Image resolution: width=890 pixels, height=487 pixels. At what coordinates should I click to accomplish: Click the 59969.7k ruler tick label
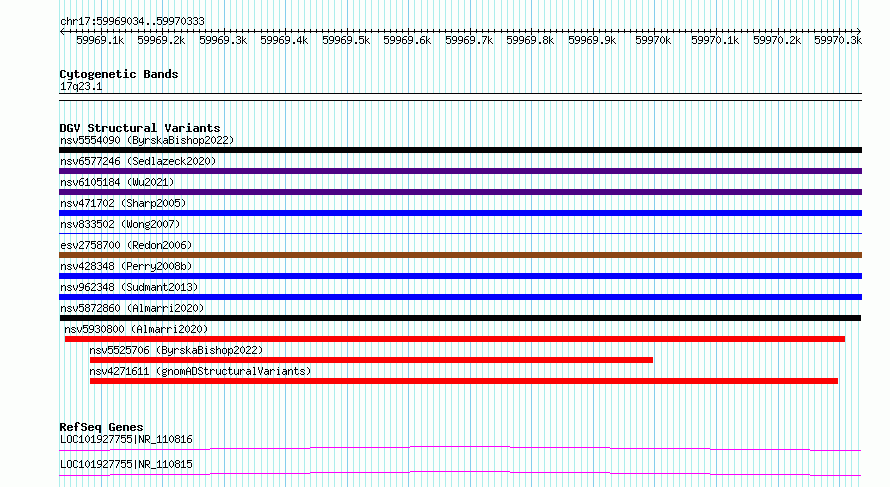[x=469, y=40]
